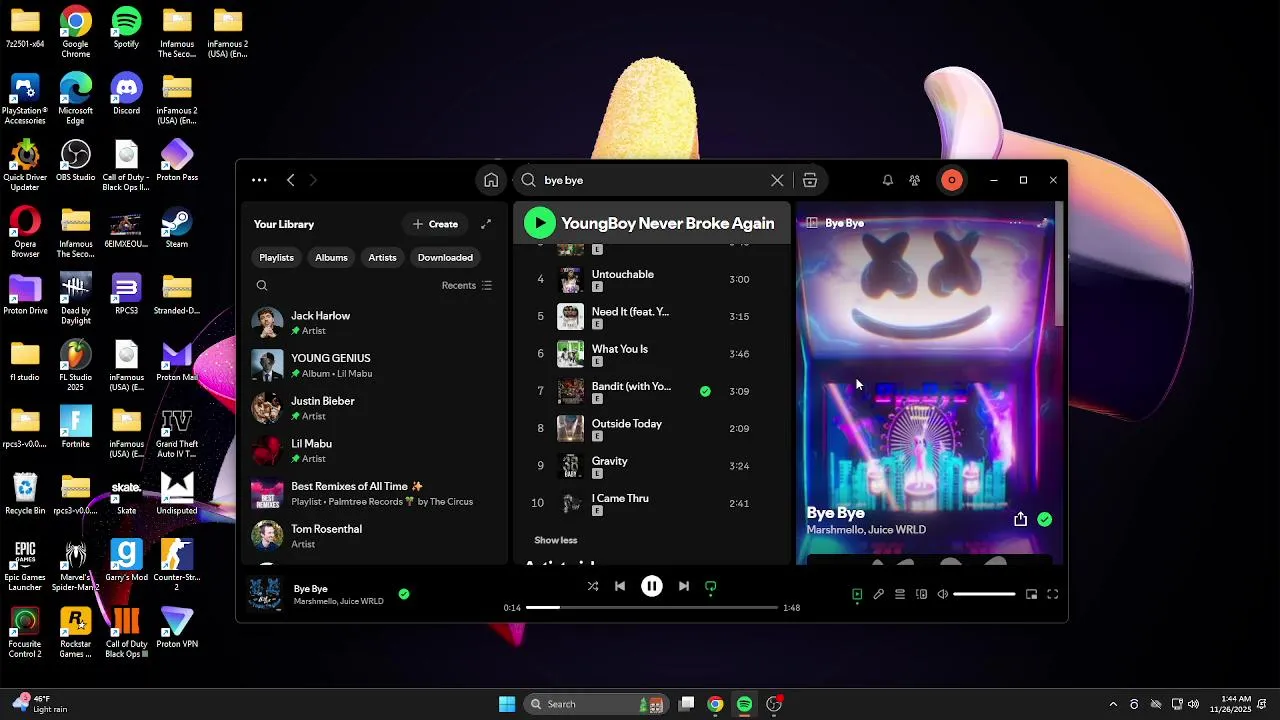Click the now playing album art thumbnail

click(x=265, y=594)
